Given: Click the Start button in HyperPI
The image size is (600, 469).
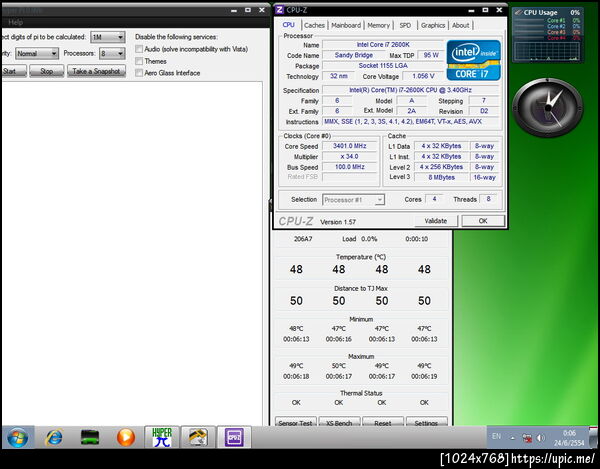Looking at the screenshot, I should pyautogui.click(x=13, y=71).
